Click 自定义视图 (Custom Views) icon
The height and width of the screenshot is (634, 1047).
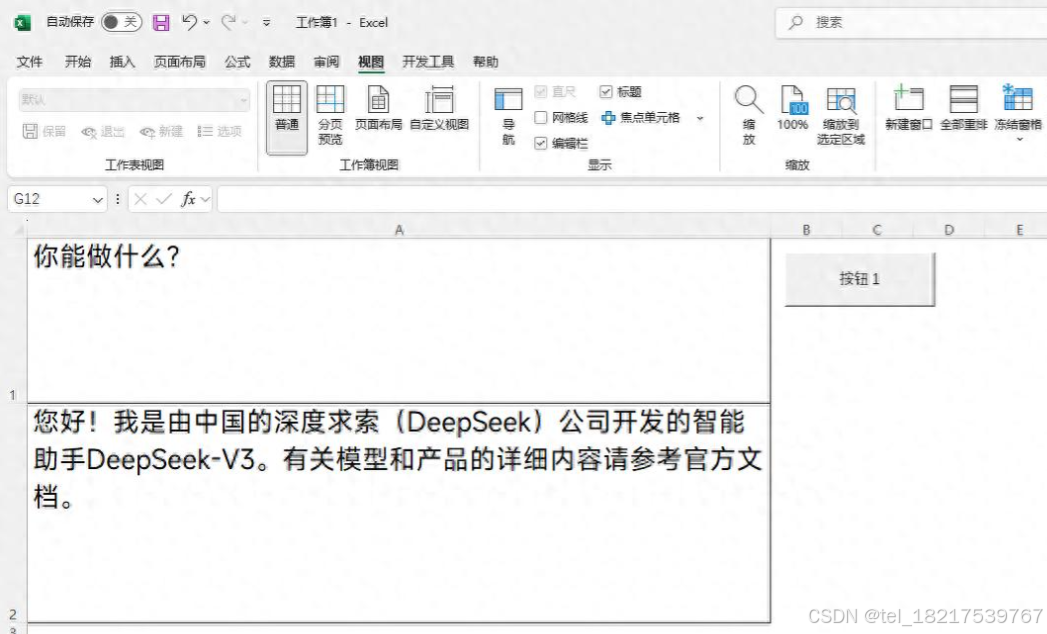point(440,110)
